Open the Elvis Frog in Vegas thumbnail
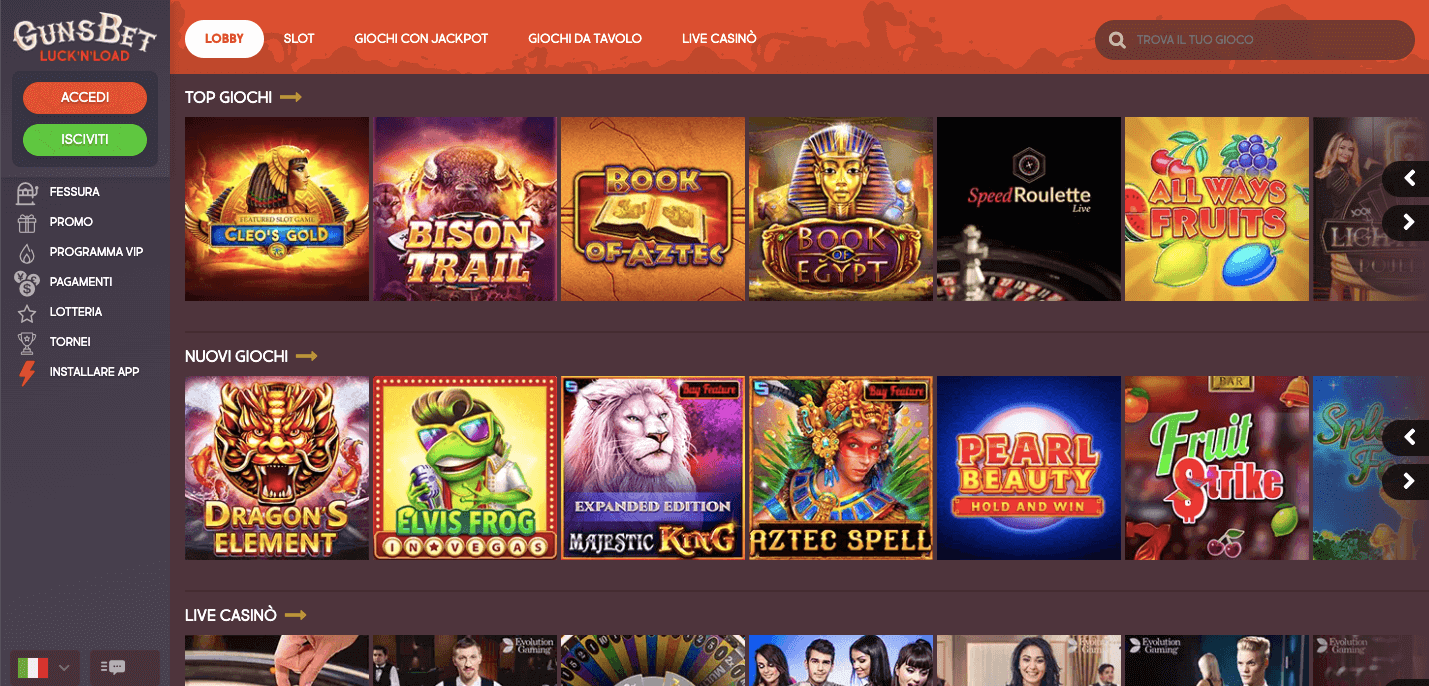Image resolution: width=1429 pixels, height=686 pixels. tap(465, 468)
